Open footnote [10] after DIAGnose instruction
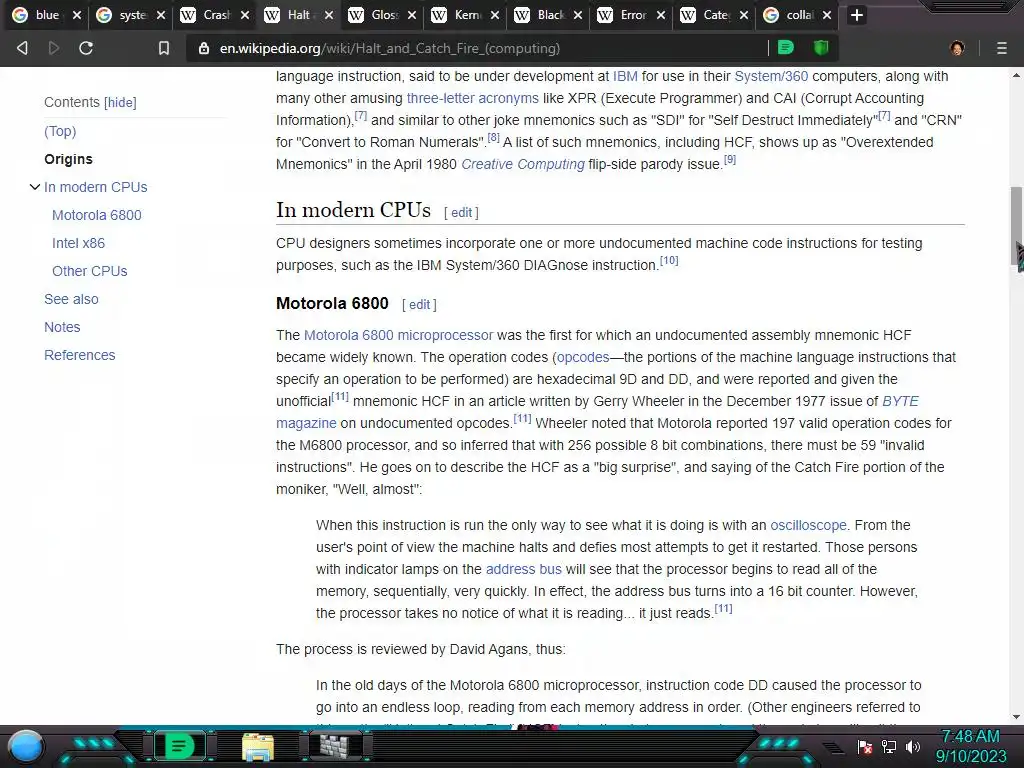The height and width of the screenshot is (768, 1024). (669, 261)
